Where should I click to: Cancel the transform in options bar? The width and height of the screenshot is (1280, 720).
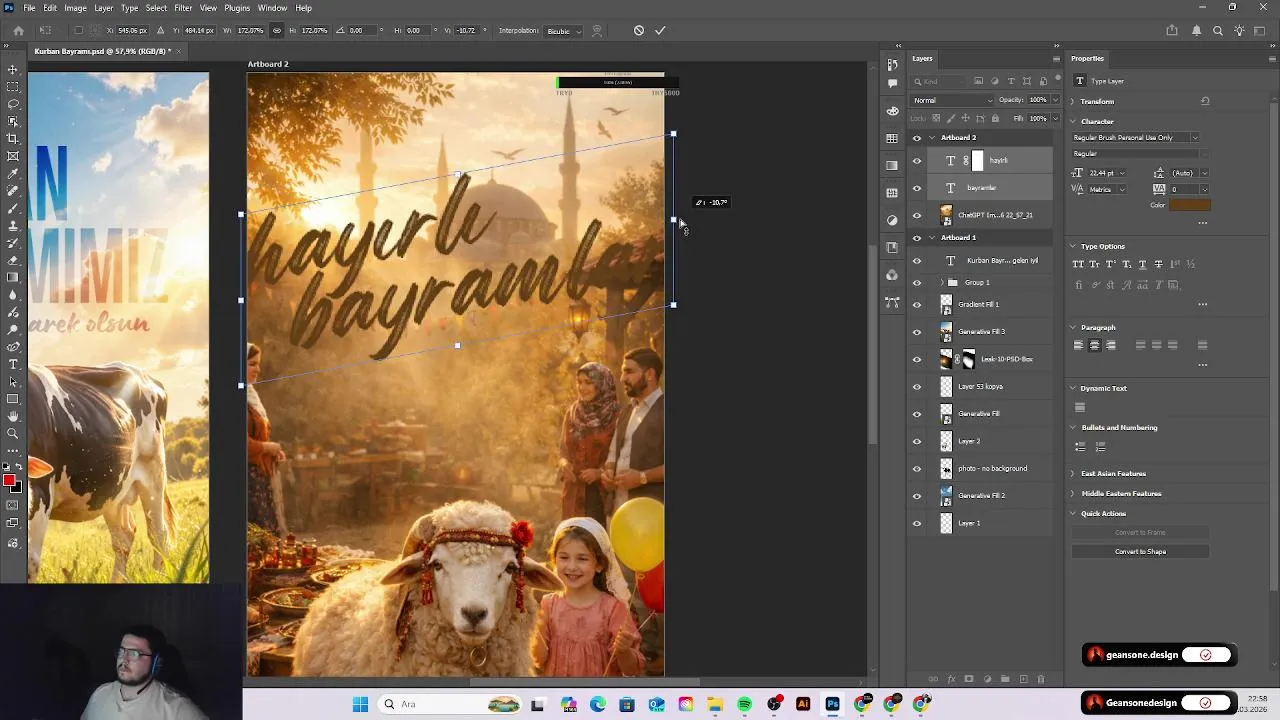(x=639, y=31)
